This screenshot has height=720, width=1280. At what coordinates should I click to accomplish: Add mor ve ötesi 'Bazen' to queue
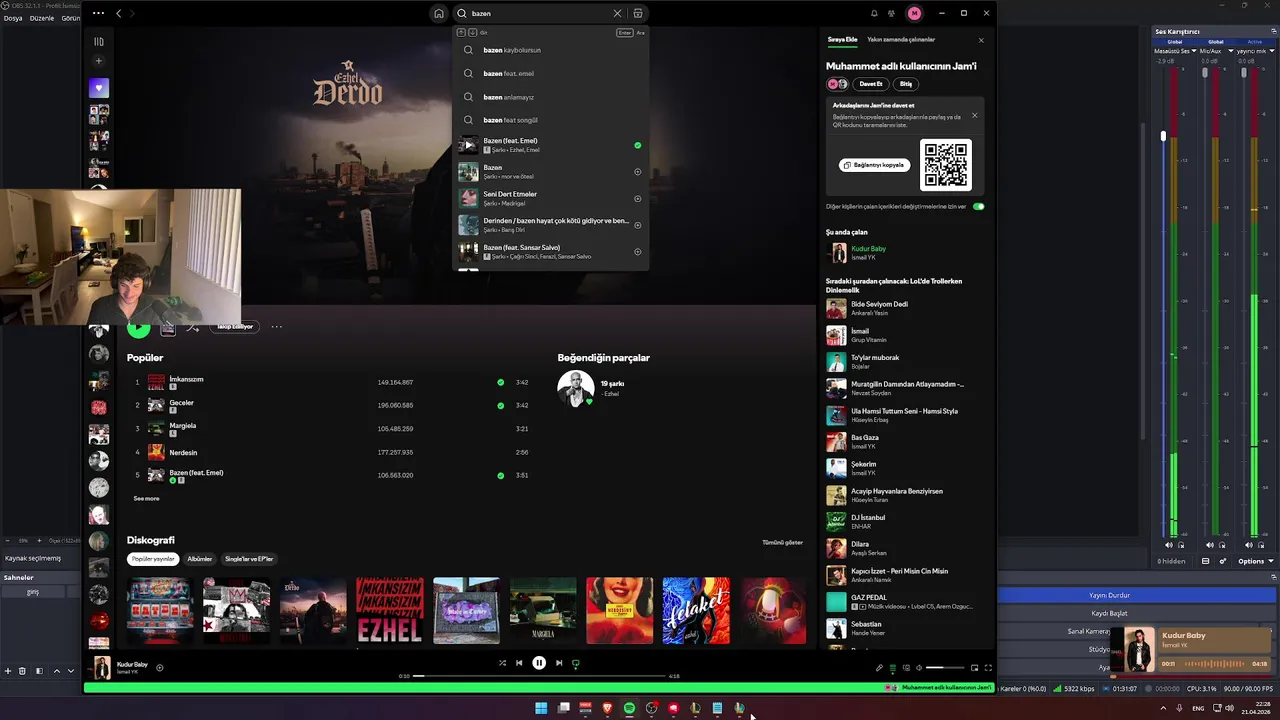tap(637, 172)
